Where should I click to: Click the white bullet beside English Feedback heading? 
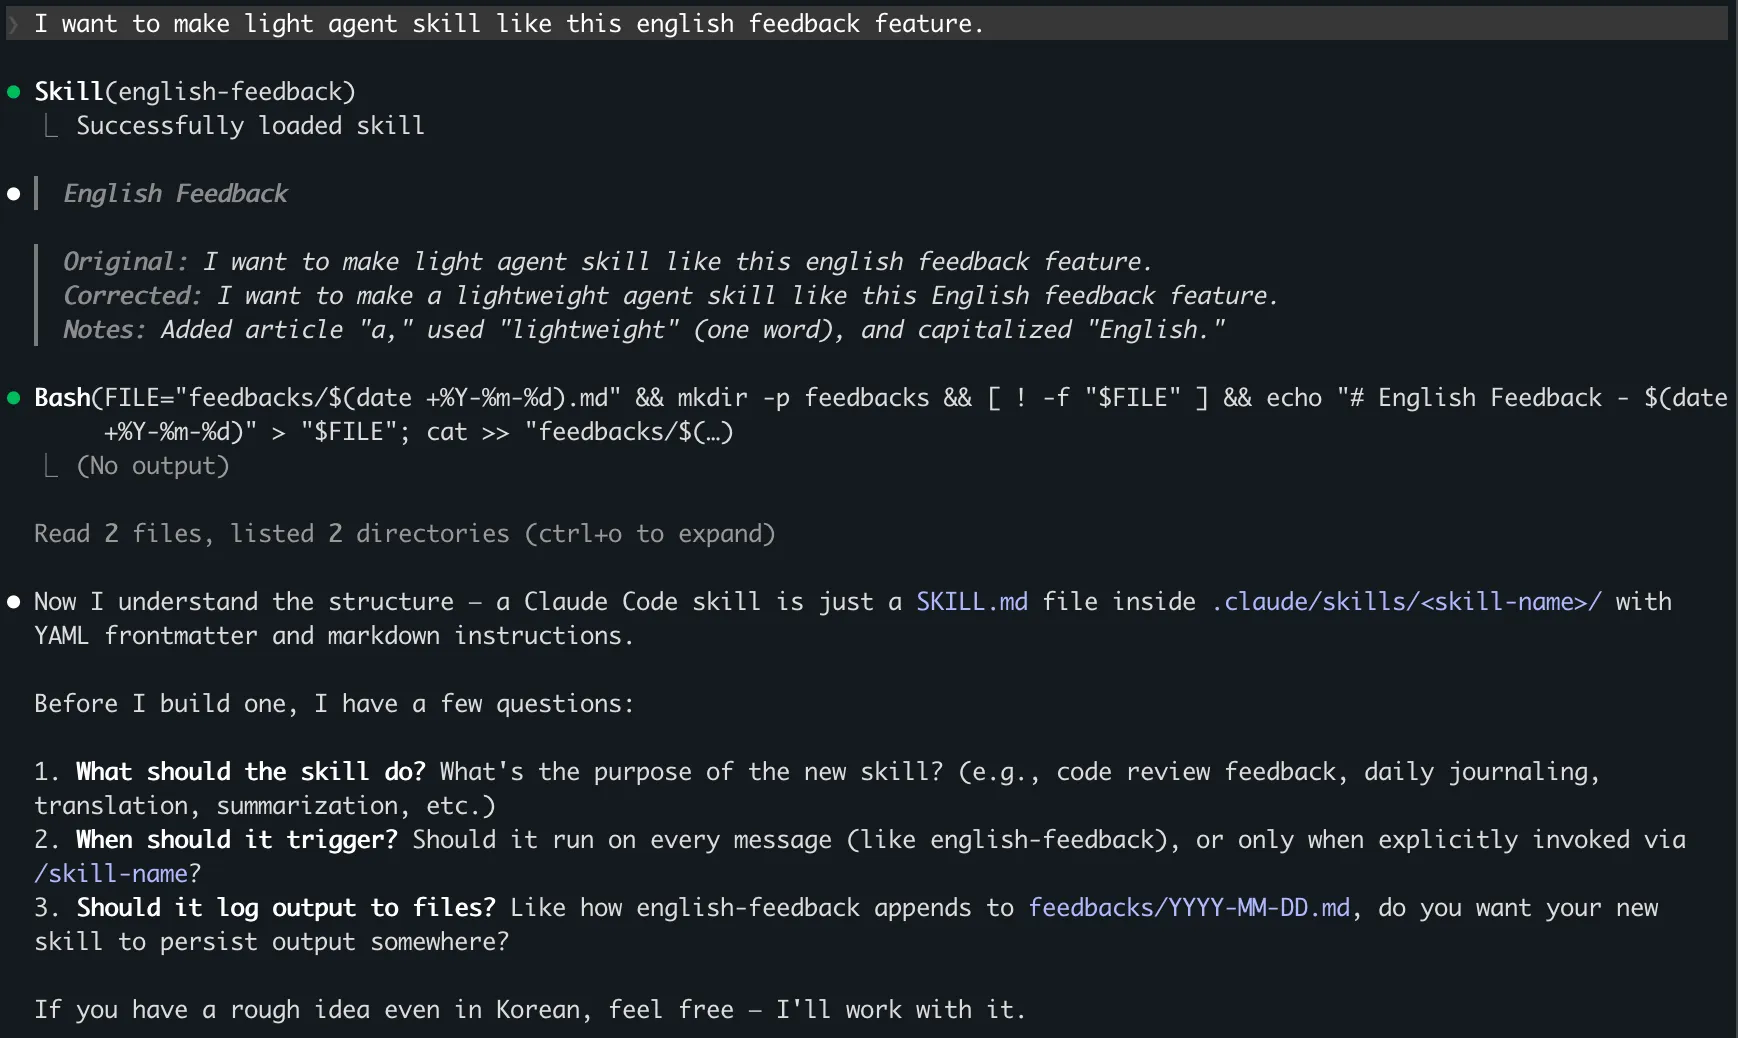pos(14,194)
